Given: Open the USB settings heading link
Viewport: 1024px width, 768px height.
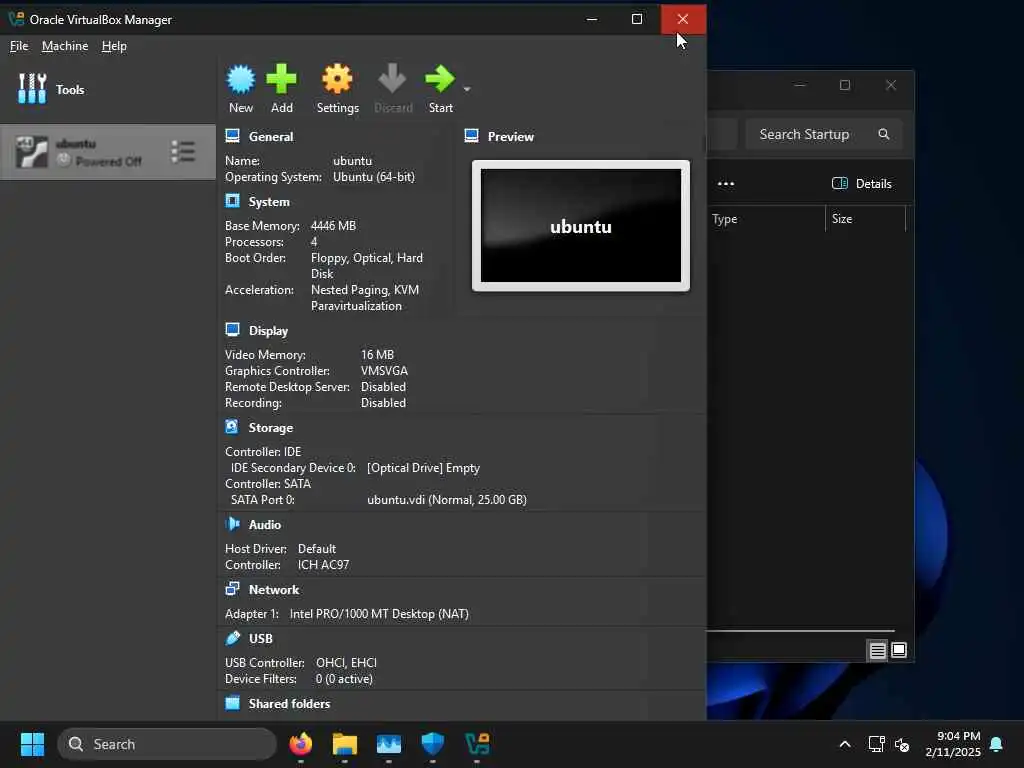Looking at the screenshot, I should tap(261, 639).
